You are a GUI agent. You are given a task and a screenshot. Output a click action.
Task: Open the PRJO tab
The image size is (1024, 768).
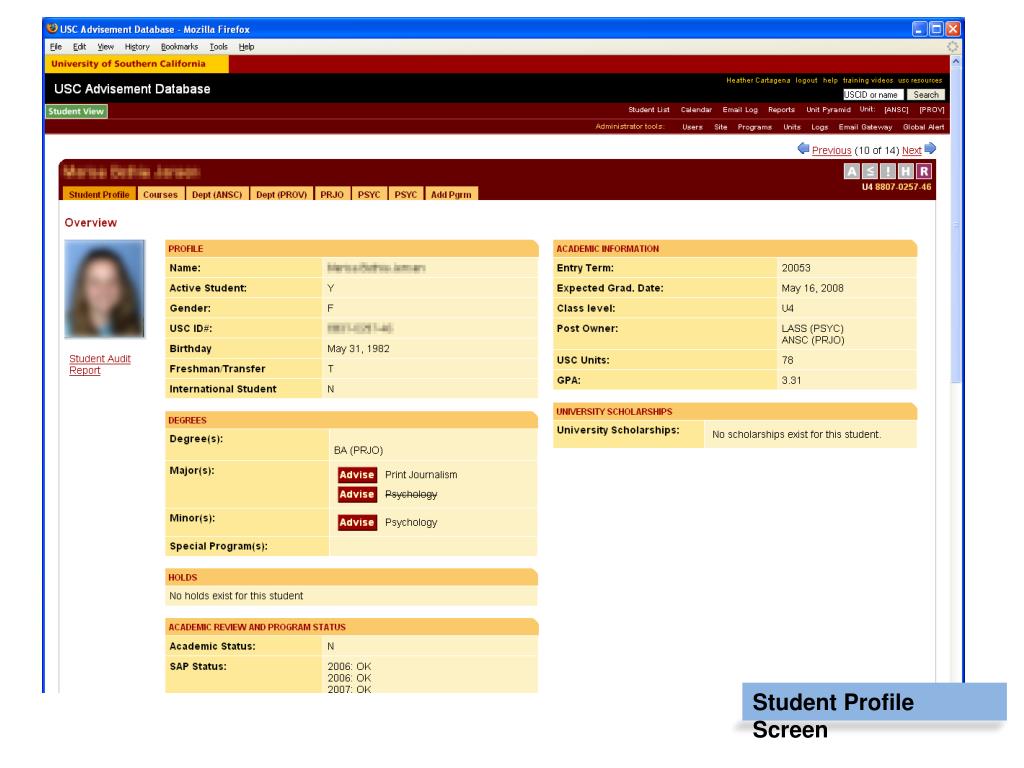332,195
